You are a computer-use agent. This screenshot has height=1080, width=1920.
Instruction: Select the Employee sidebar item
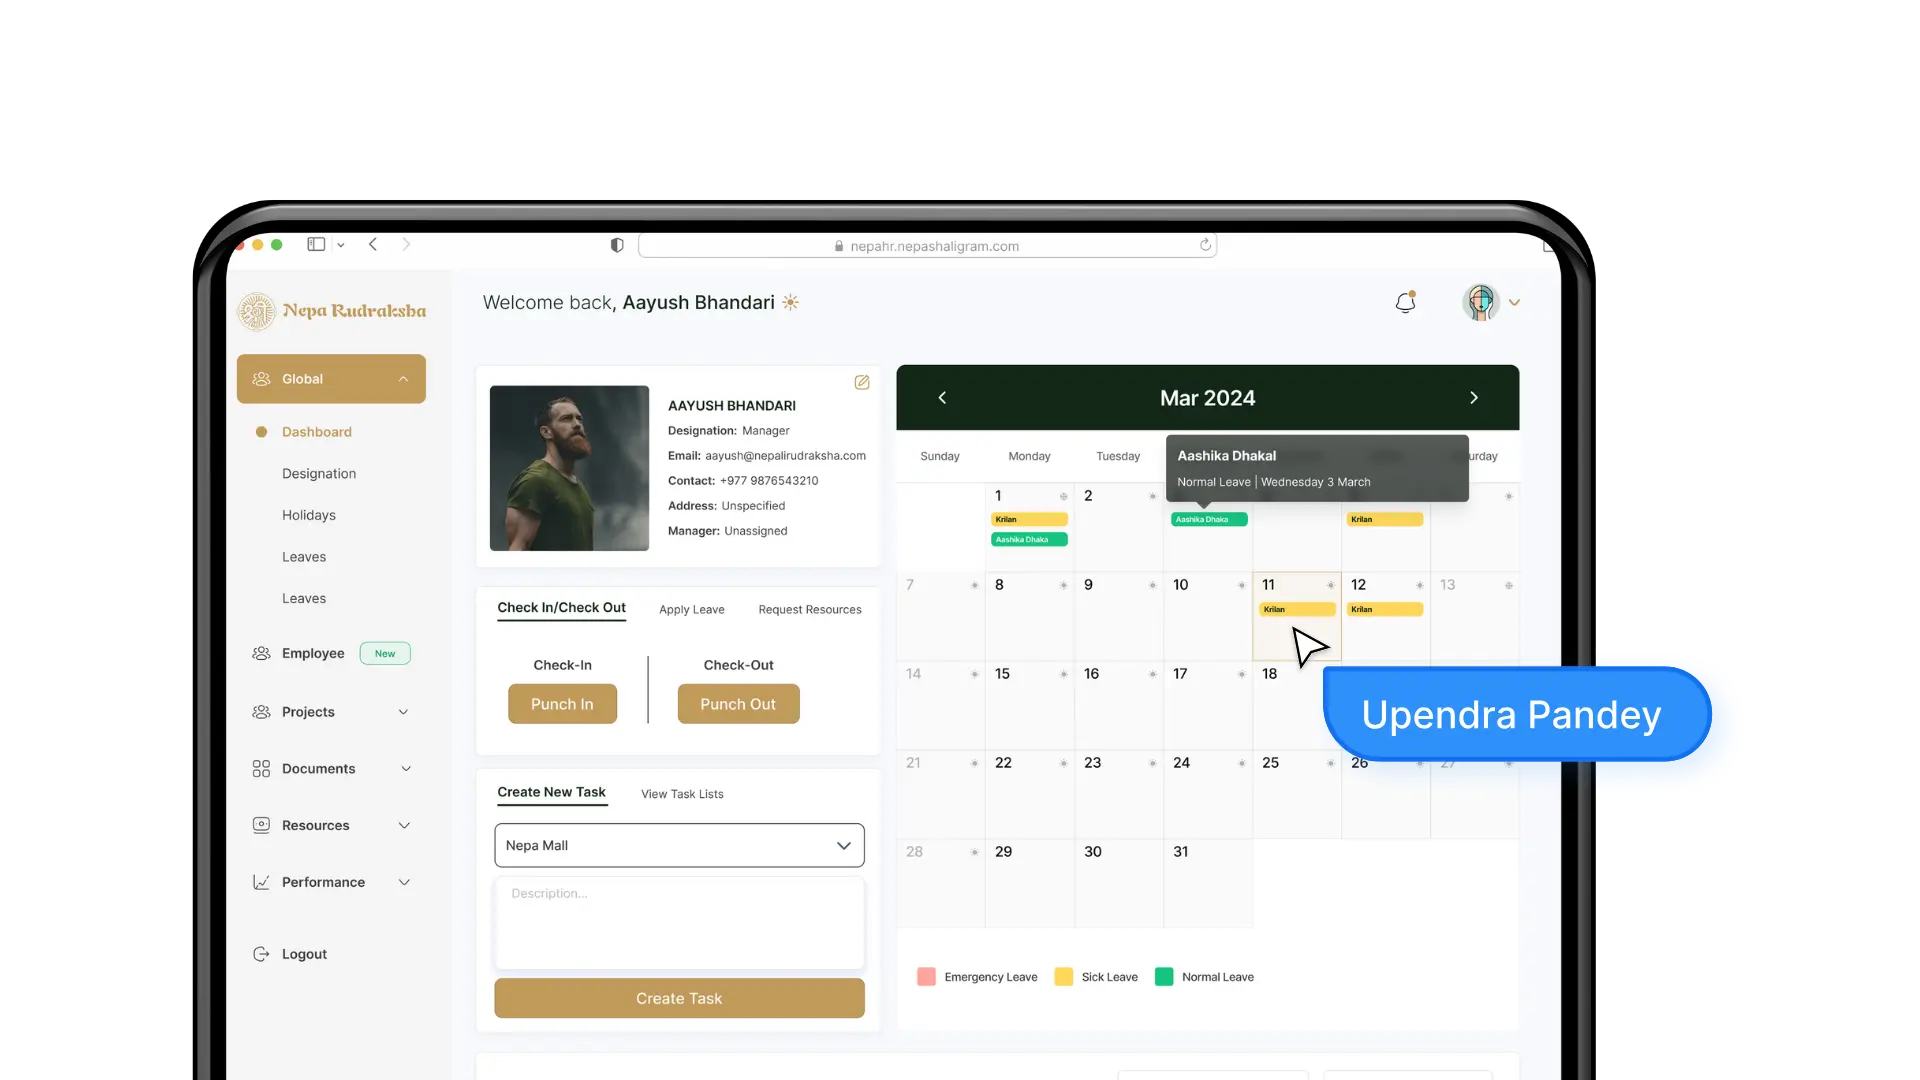pos(313,653)
